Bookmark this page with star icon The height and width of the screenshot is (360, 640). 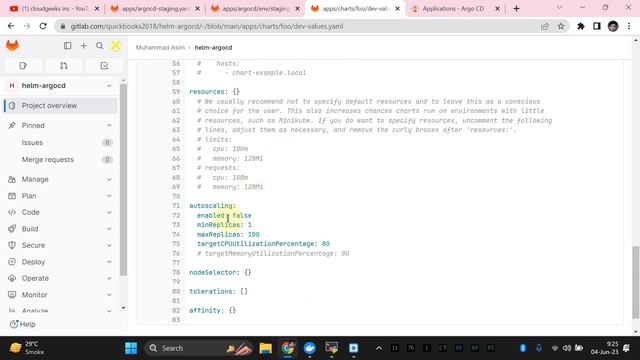point(561,26)
